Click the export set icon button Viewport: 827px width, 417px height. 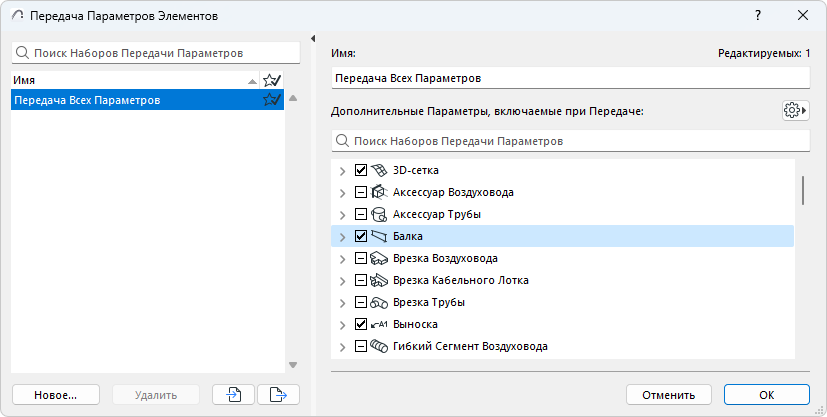pos(278,395)
